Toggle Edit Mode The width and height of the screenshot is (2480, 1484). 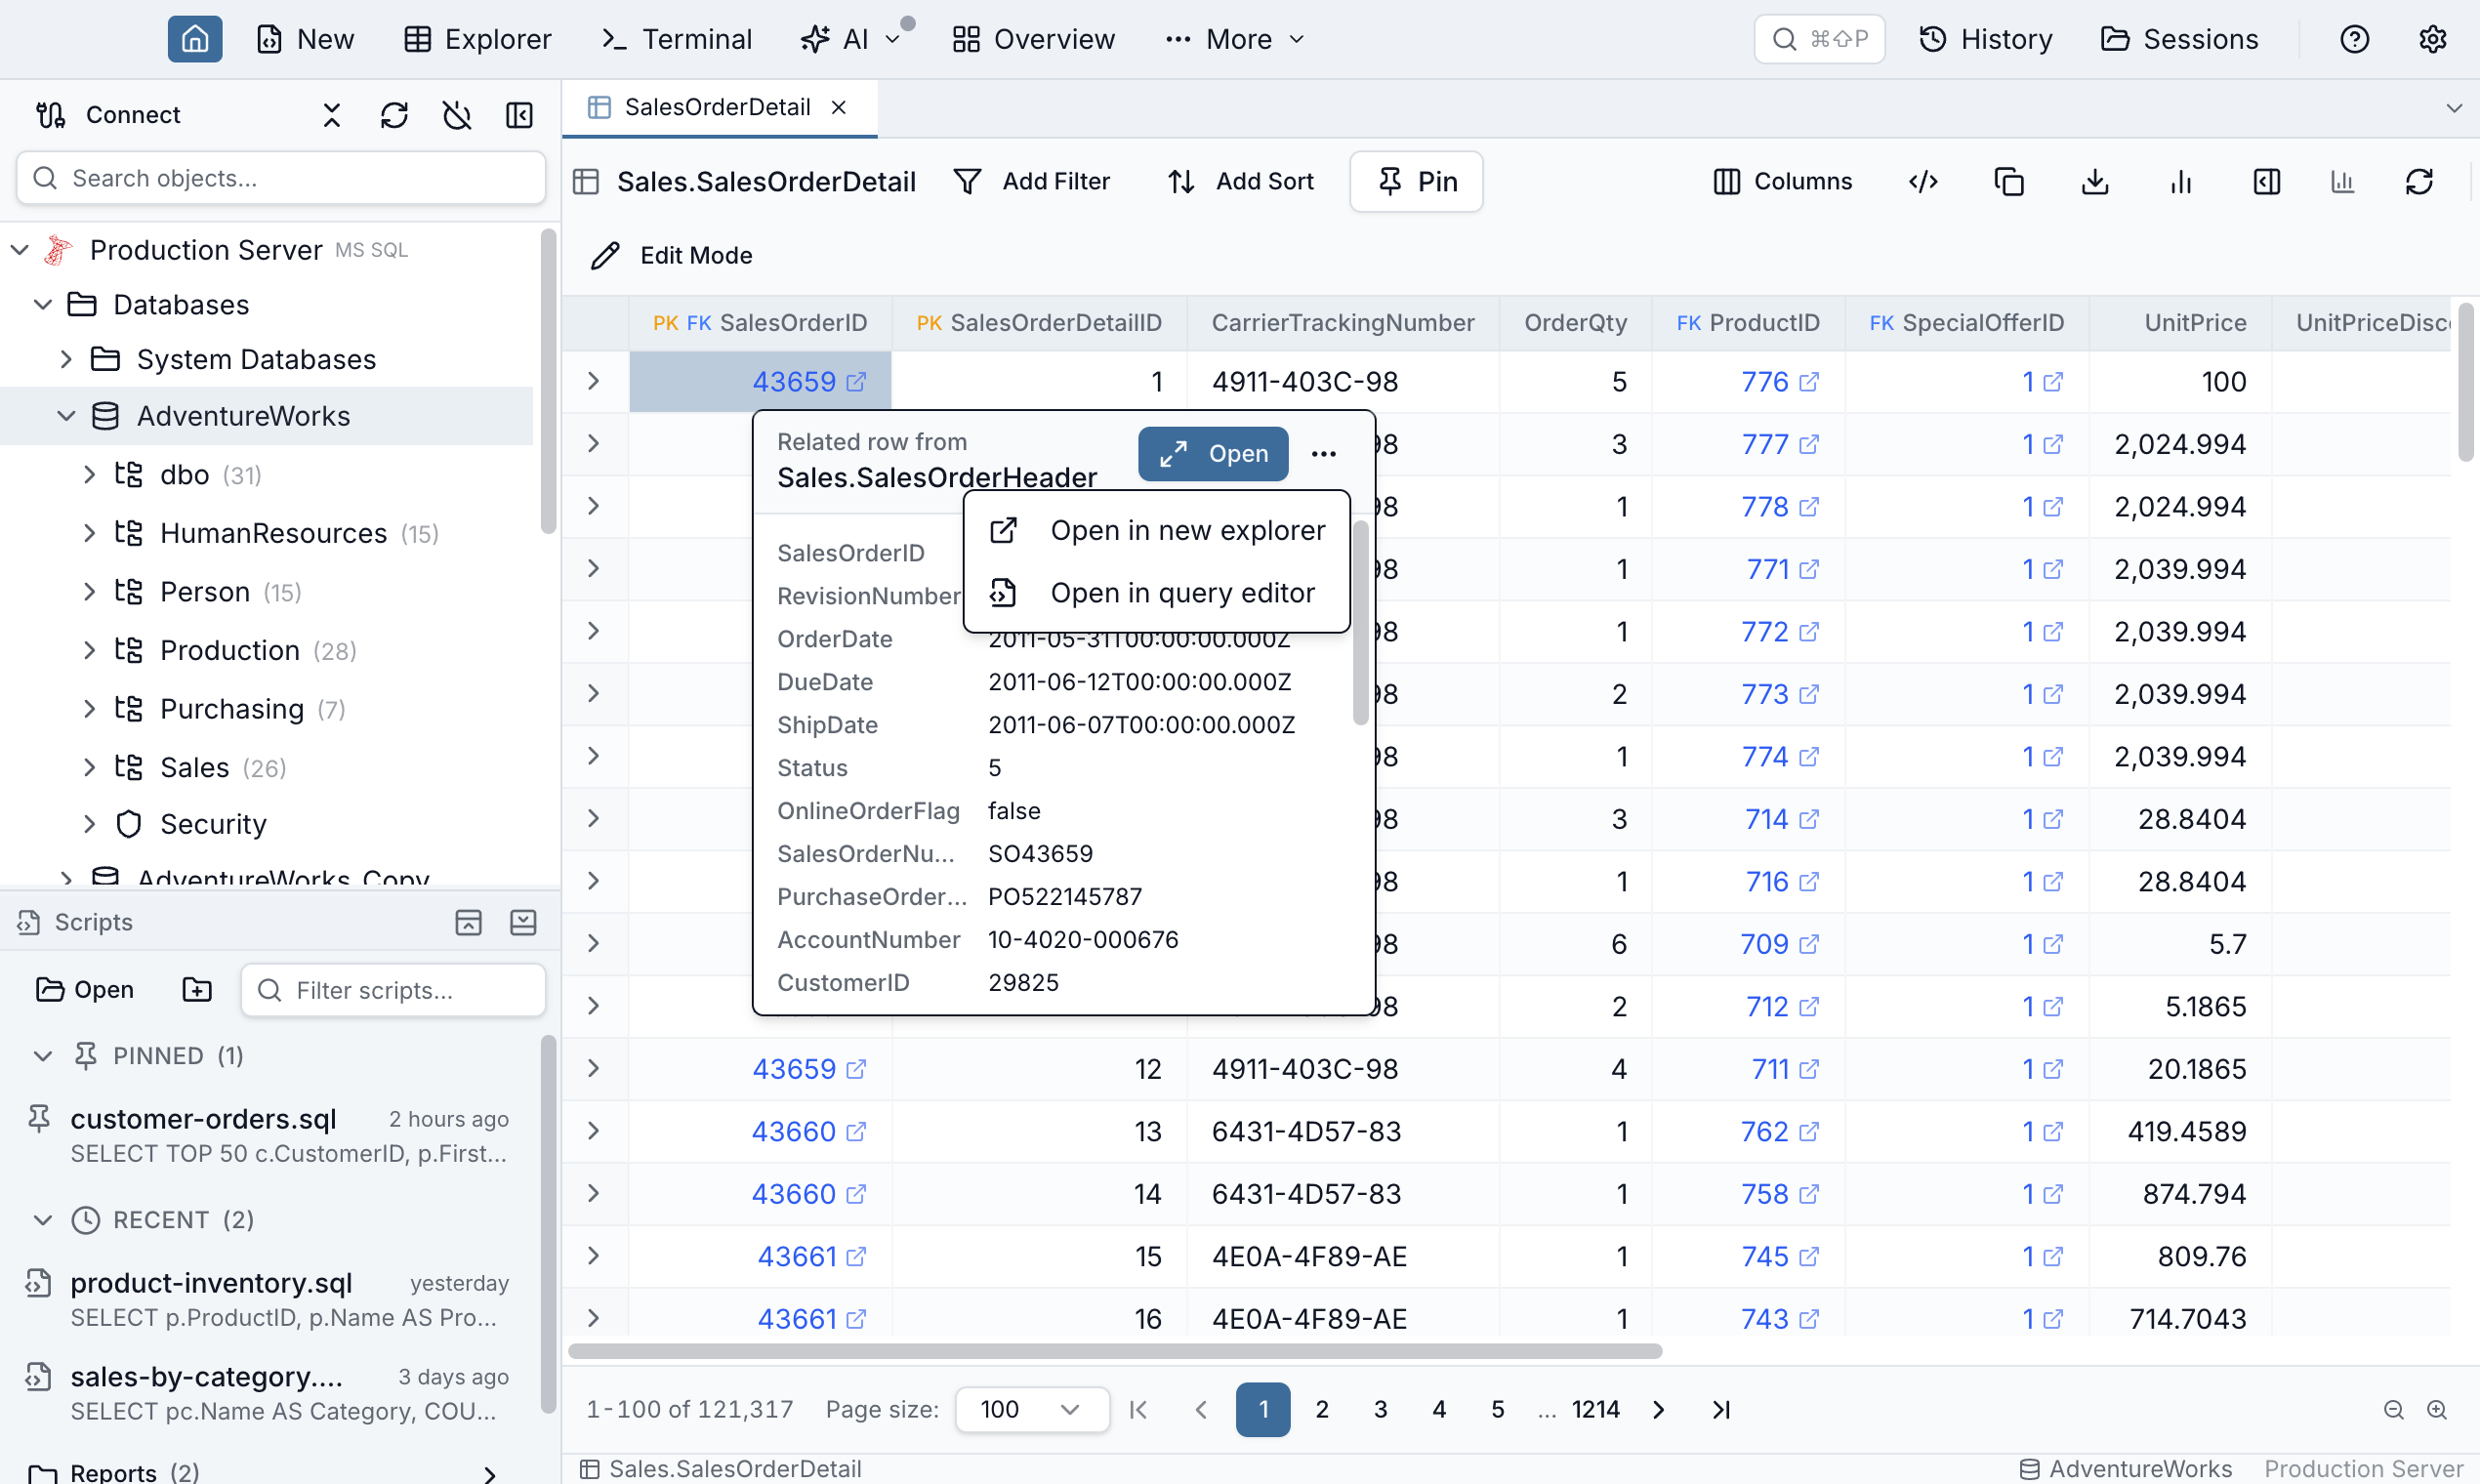(672, 256)
